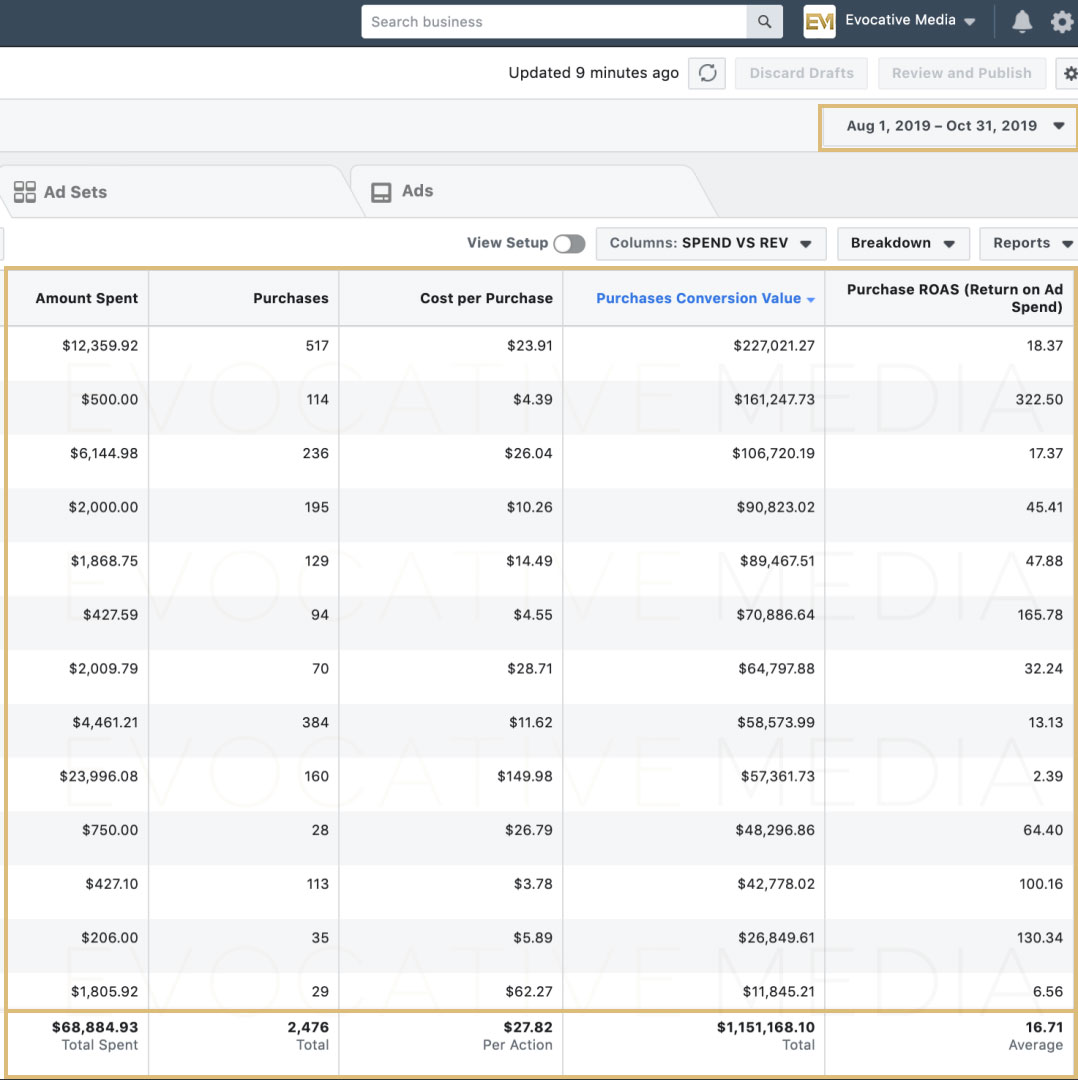Open the Breakdown dropdown
The height and width of the screenshot is (1080, 1078).
point(902,243)
